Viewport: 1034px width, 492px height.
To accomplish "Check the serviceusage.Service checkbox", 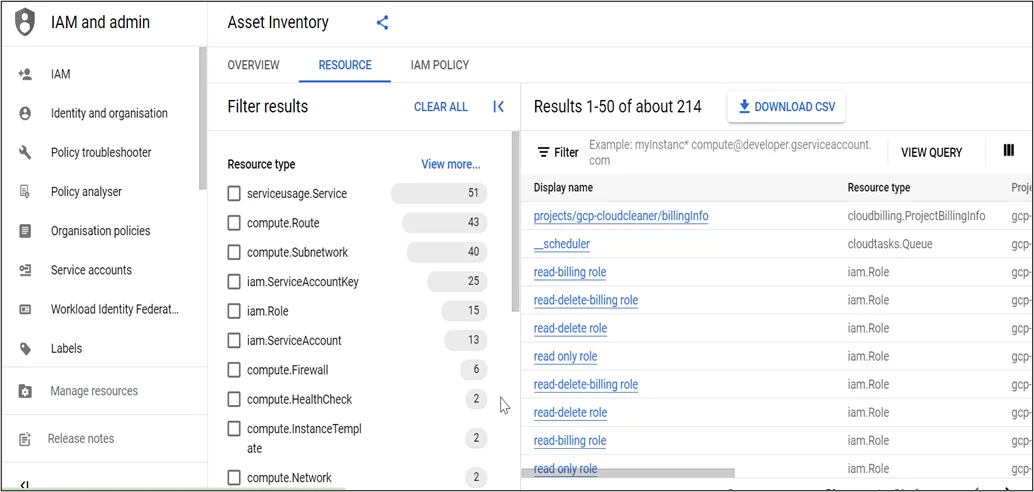I will tap(234, 193).
